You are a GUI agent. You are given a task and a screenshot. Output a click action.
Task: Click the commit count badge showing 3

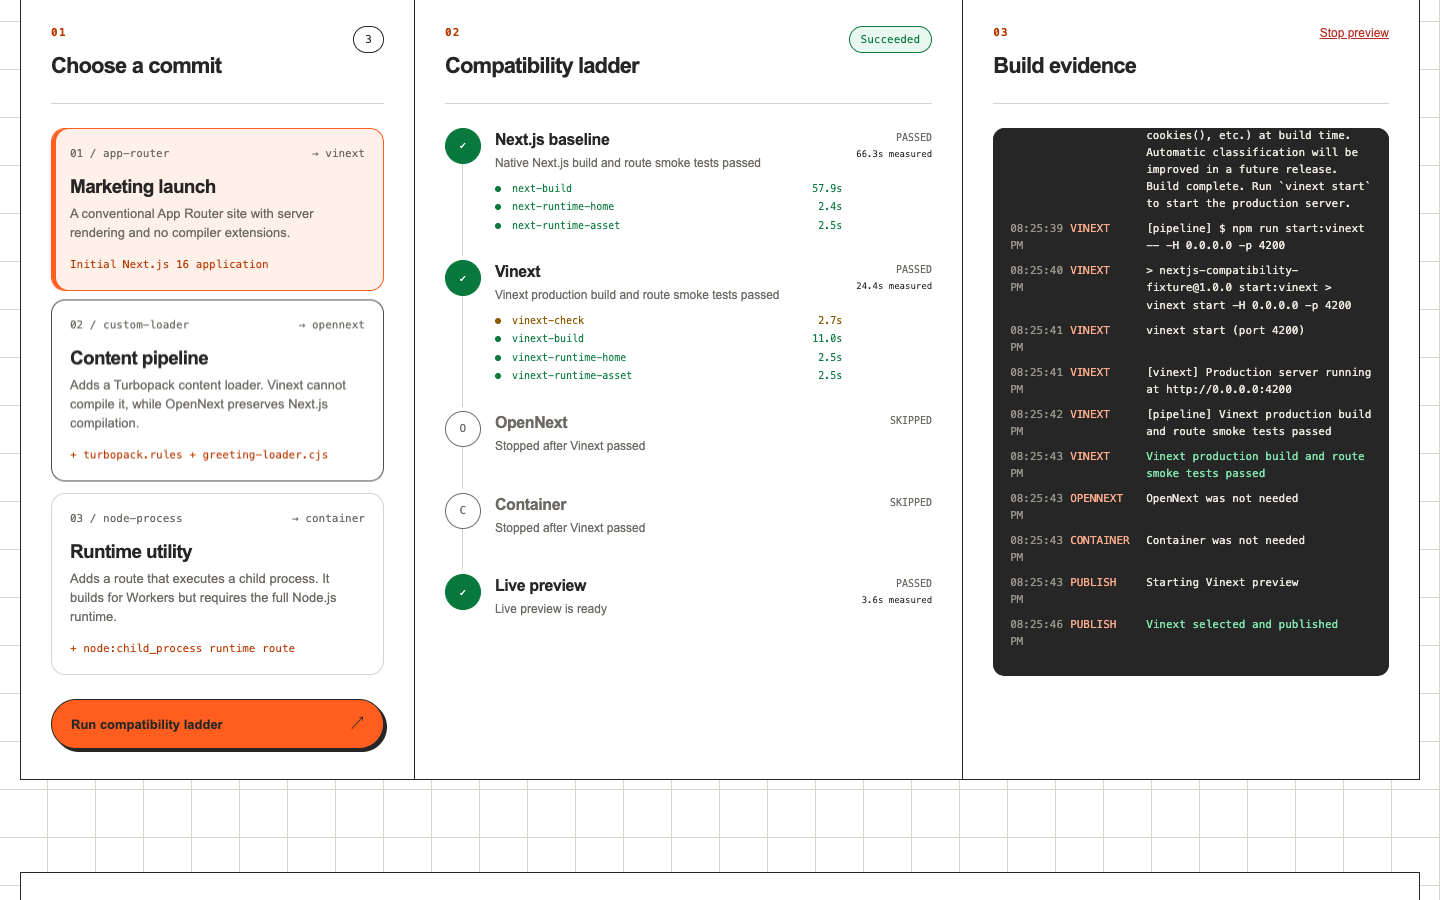(368, 40)
